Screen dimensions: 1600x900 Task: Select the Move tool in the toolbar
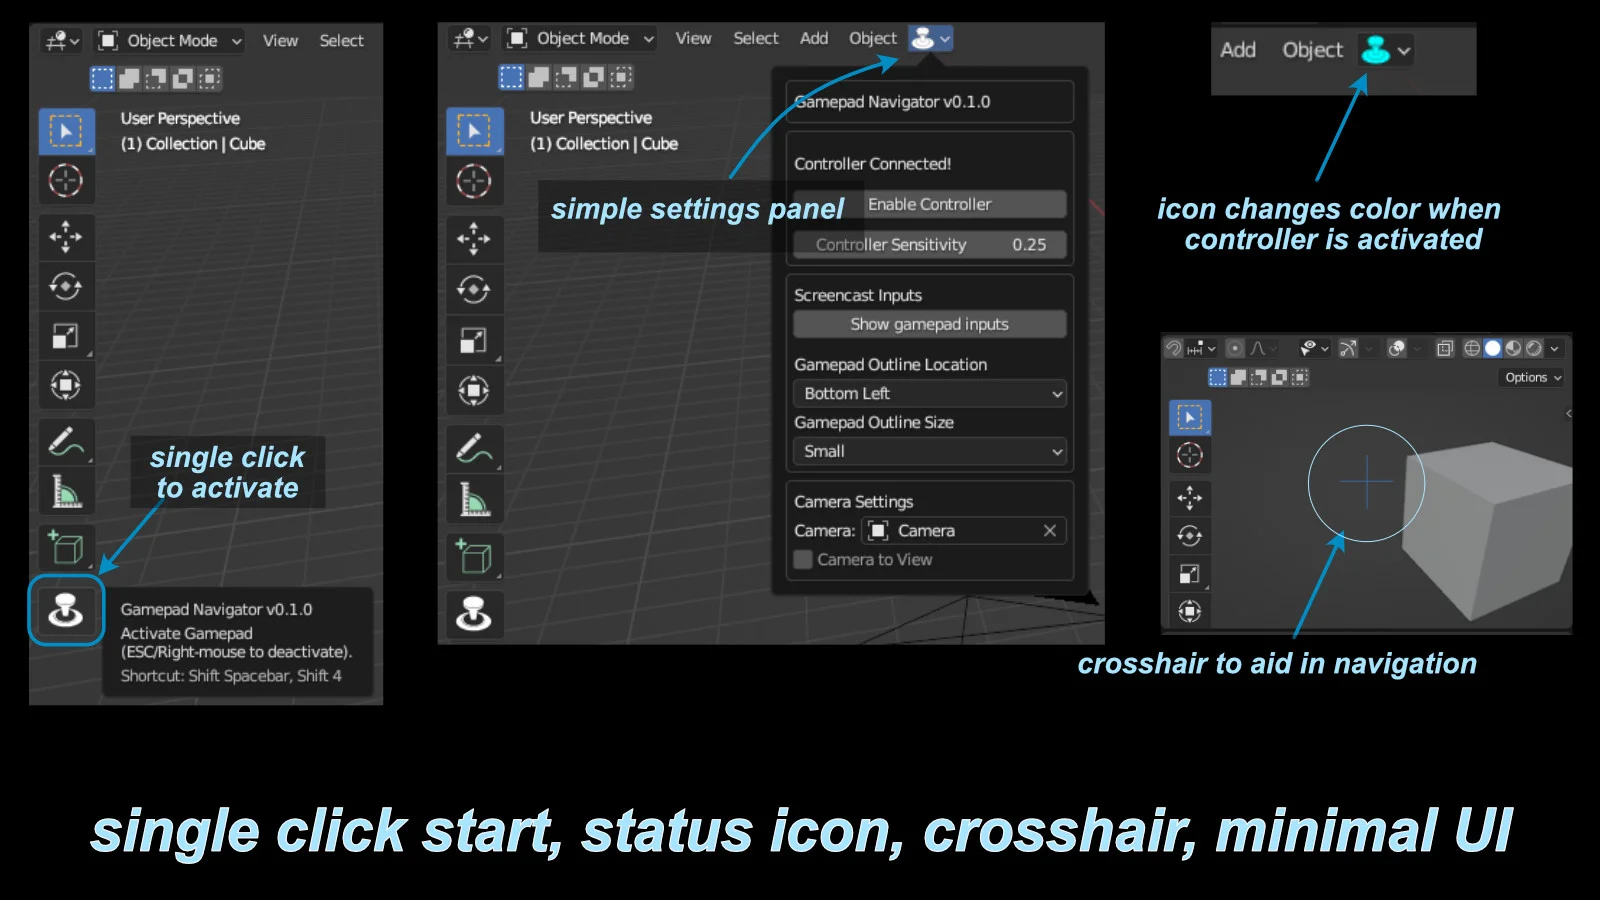(66, 237)
